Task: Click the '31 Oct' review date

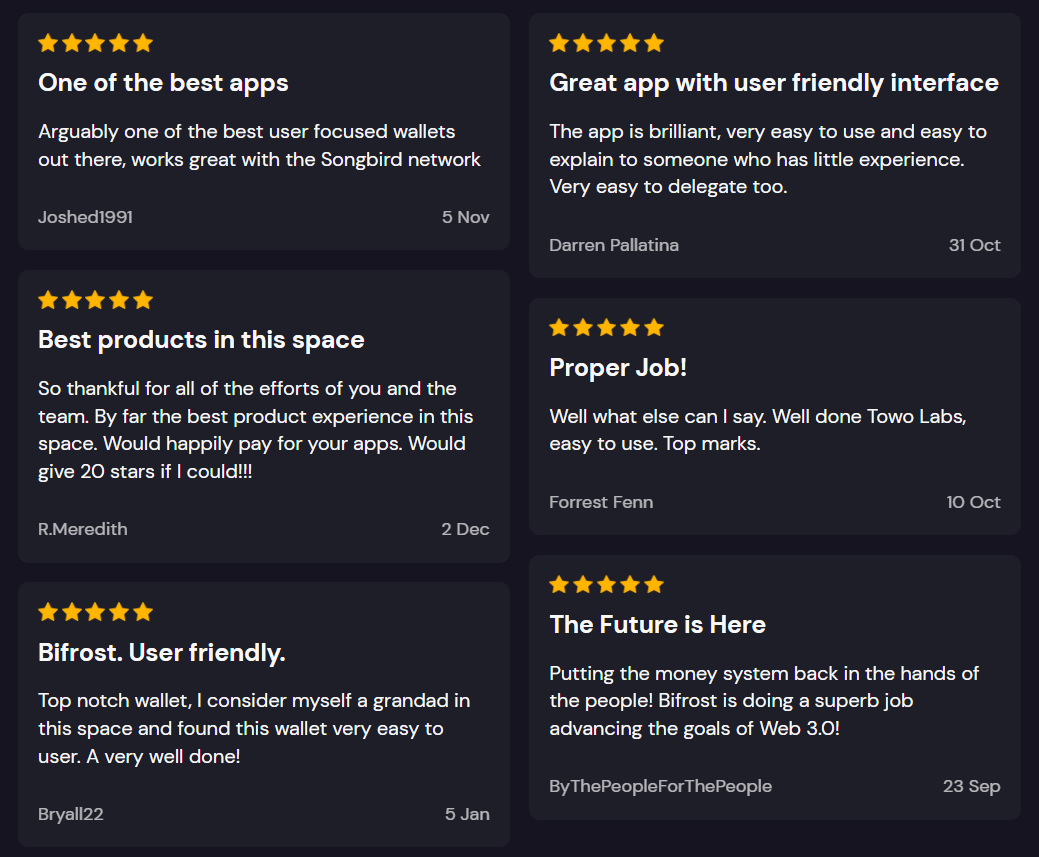Action: click(975, 245)
